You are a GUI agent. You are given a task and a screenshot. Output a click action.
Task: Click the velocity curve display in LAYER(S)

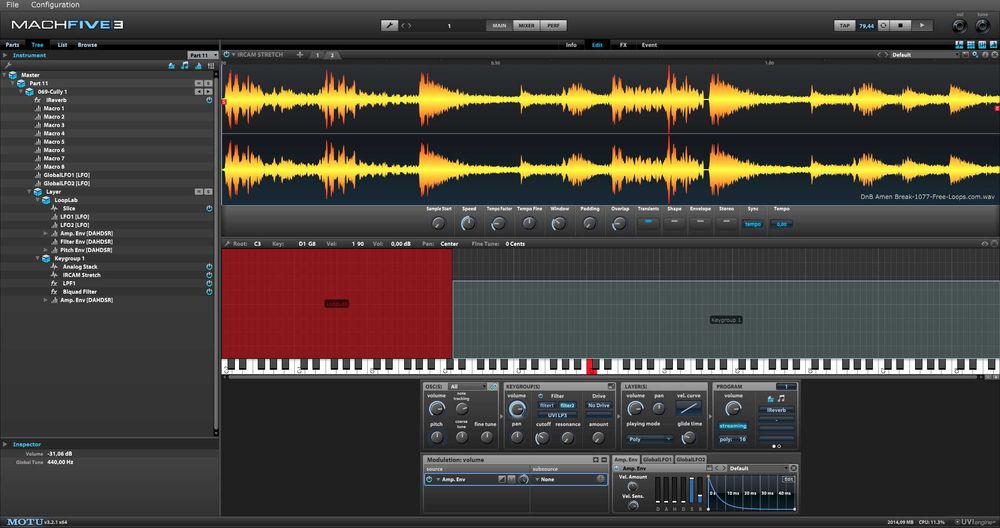[689, 409]
